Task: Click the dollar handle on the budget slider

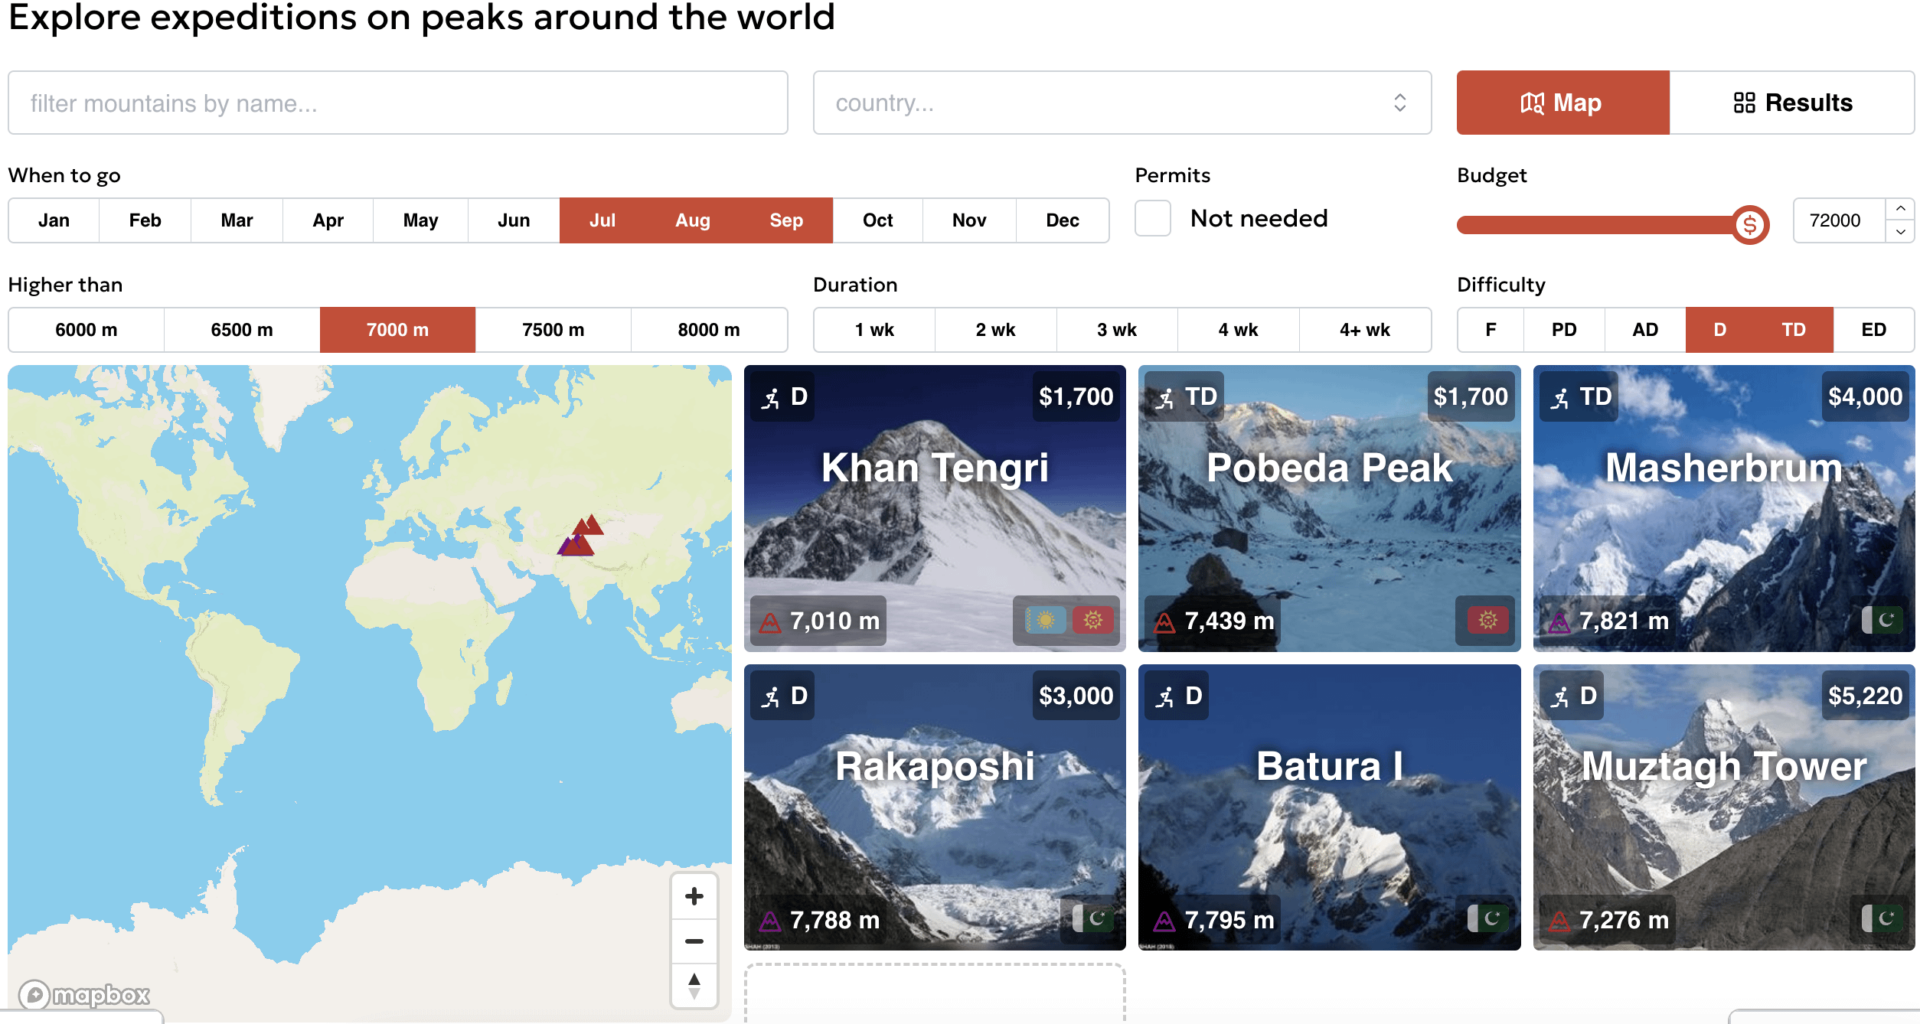Action: (x=1748, y=225)
